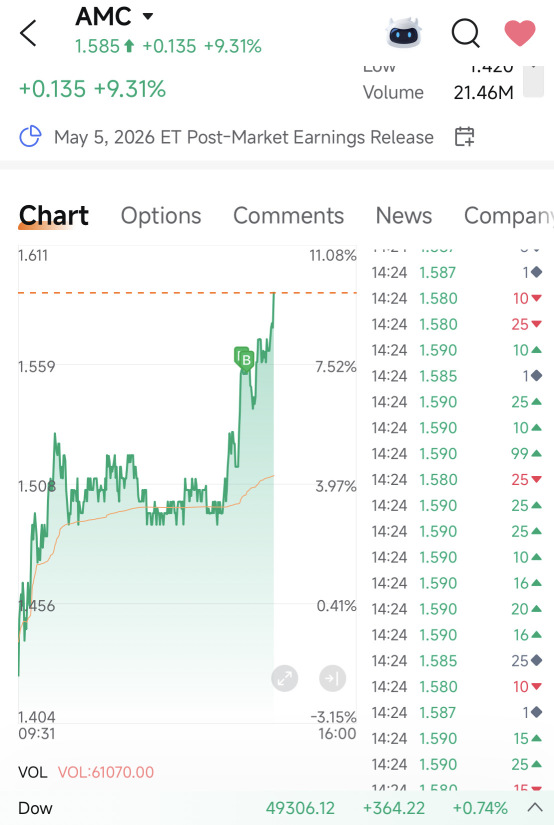Image resolution: width=554 pixels, height=825 pixels.
Task: Open the search magnifier icon
Action: click(x=466, y=33)
